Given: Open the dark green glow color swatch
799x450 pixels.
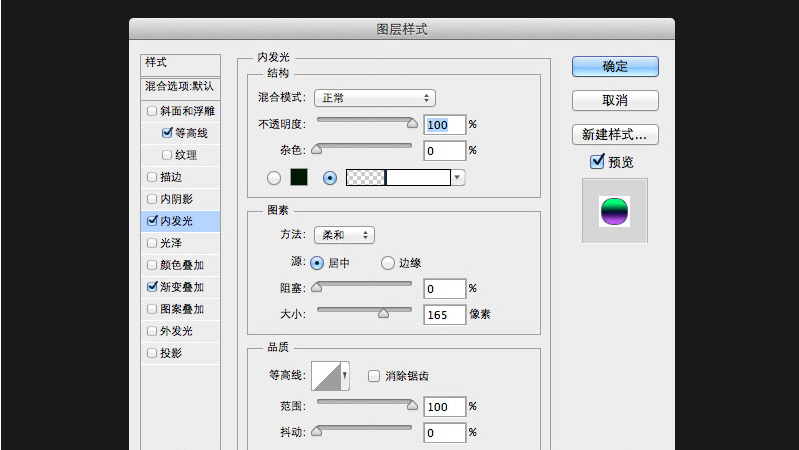Looking at the screenshot, I should [x=299, y=177].
